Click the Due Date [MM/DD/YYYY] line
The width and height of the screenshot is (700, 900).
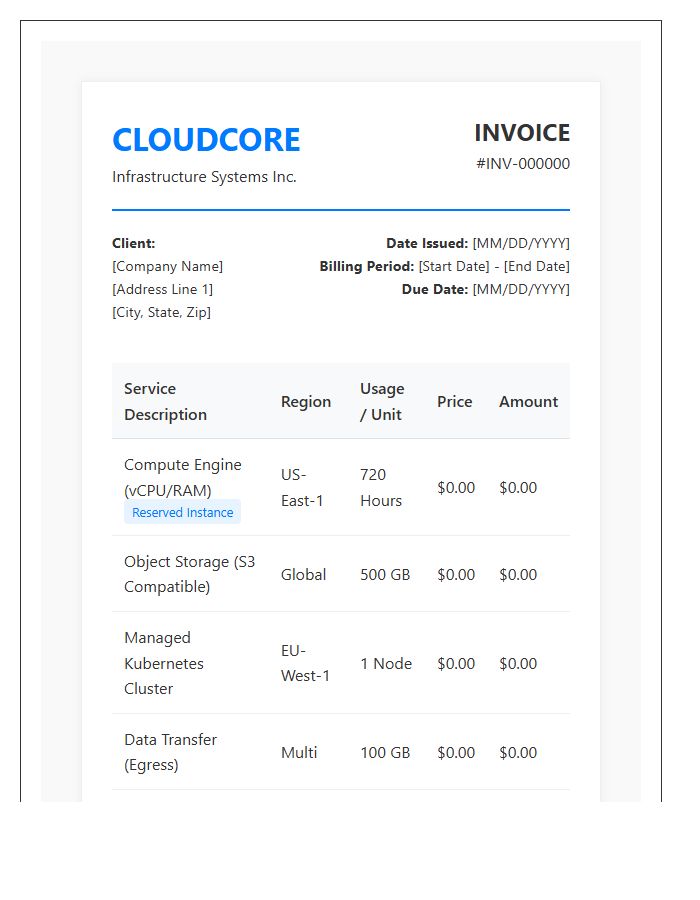click(x=485, y=289)
